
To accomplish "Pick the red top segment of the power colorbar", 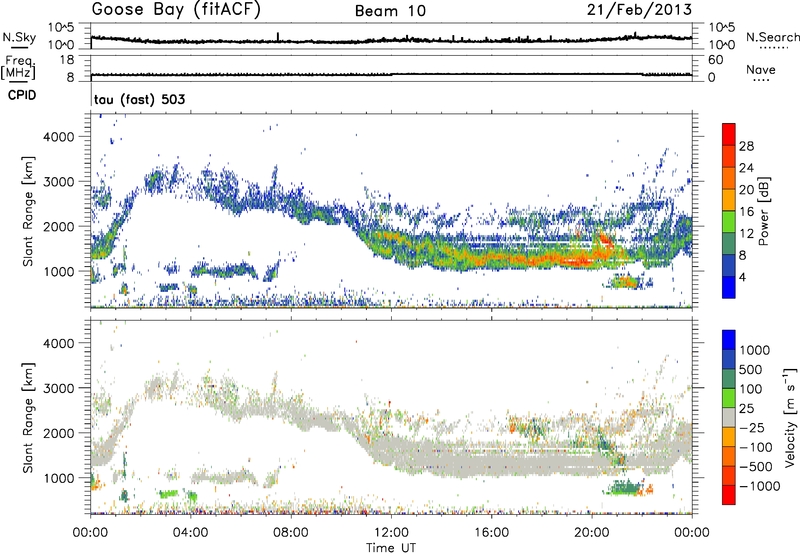I will [729, 134].
